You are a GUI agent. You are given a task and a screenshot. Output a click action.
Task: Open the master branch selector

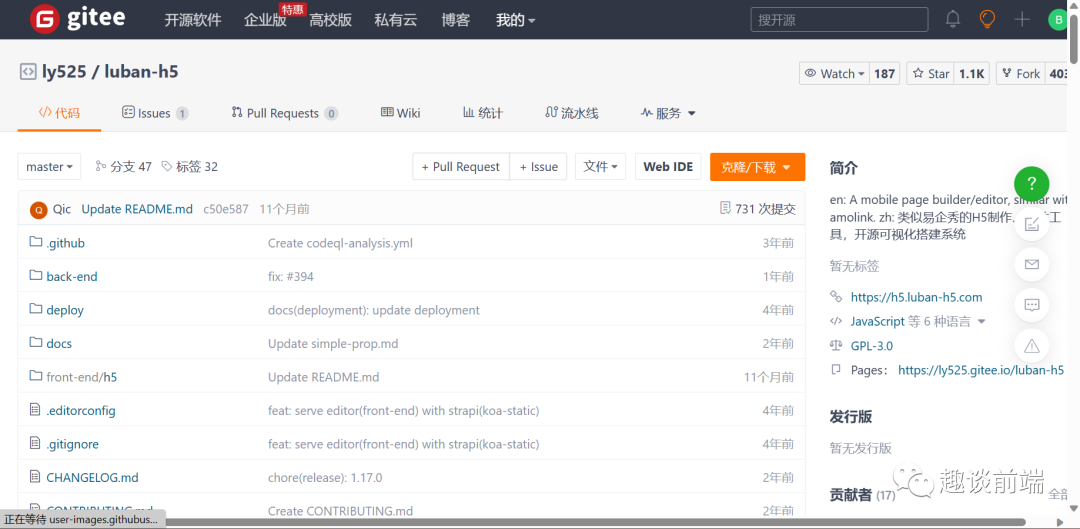coord(50,167)
